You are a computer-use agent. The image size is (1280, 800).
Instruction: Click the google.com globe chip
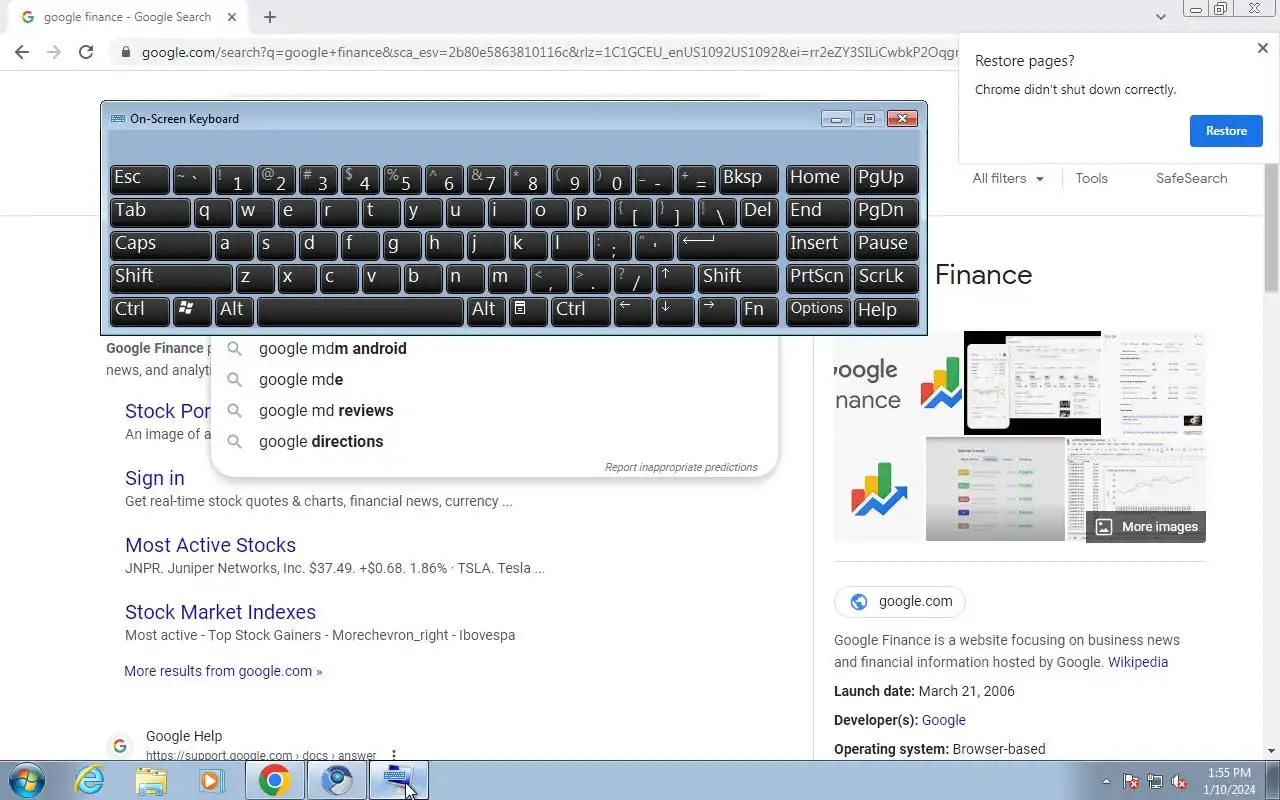[900, 602]
